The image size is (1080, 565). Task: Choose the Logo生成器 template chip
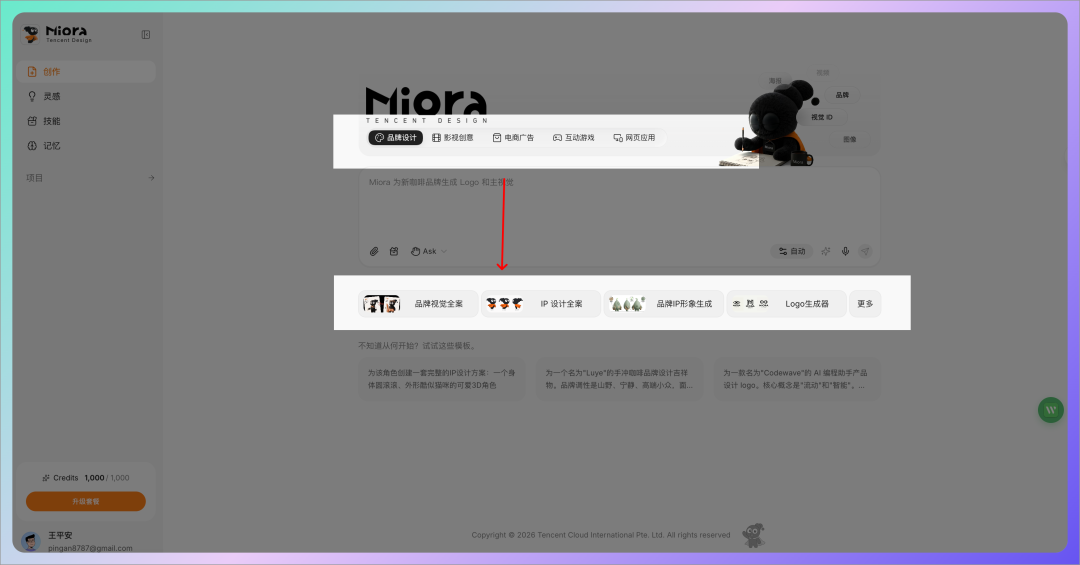[x=787, y=304]
